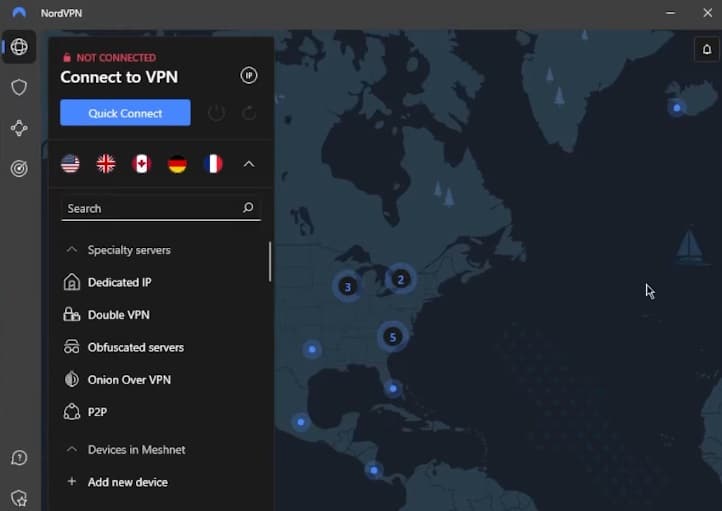This screenshot has height=511, width=722.
Task: Click the Florida server dot on map
Action: [x=393, y=388]
